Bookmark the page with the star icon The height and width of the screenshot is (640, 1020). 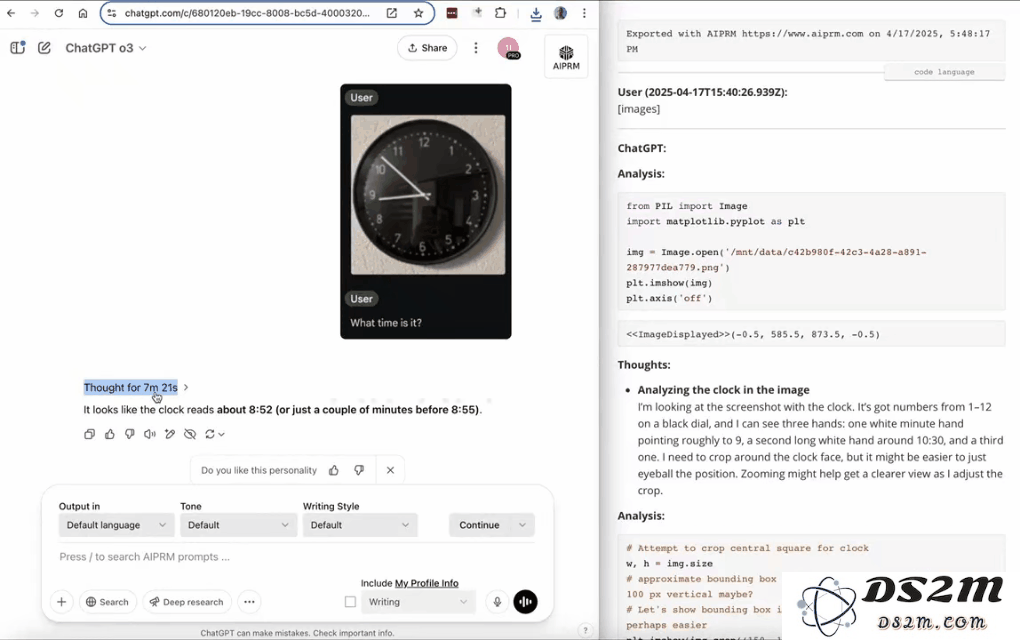(418, 13)
